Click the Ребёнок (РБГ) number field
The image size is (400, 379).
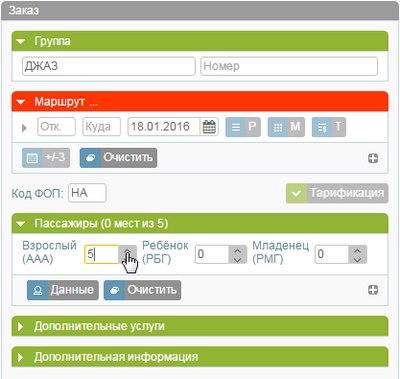click(x=212, y=254)
